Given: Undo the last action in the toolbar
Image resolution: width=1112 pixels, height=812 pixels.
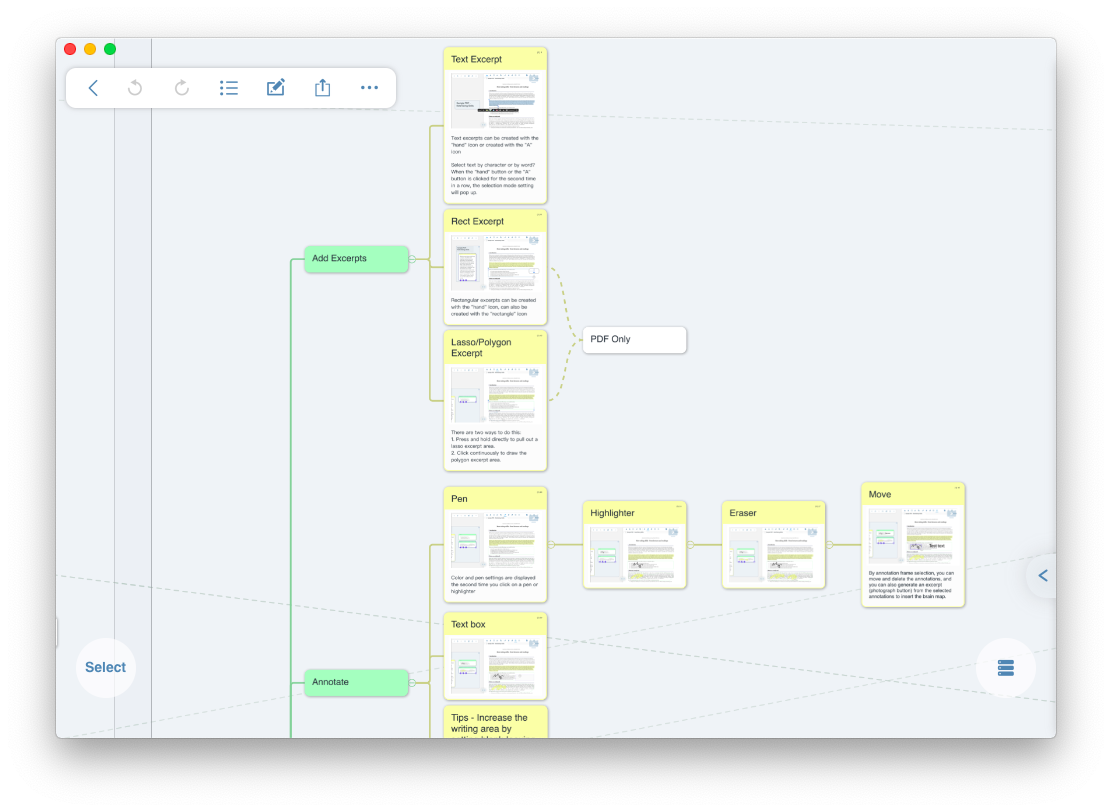Looking at the screenshot, I should (135, 88).
